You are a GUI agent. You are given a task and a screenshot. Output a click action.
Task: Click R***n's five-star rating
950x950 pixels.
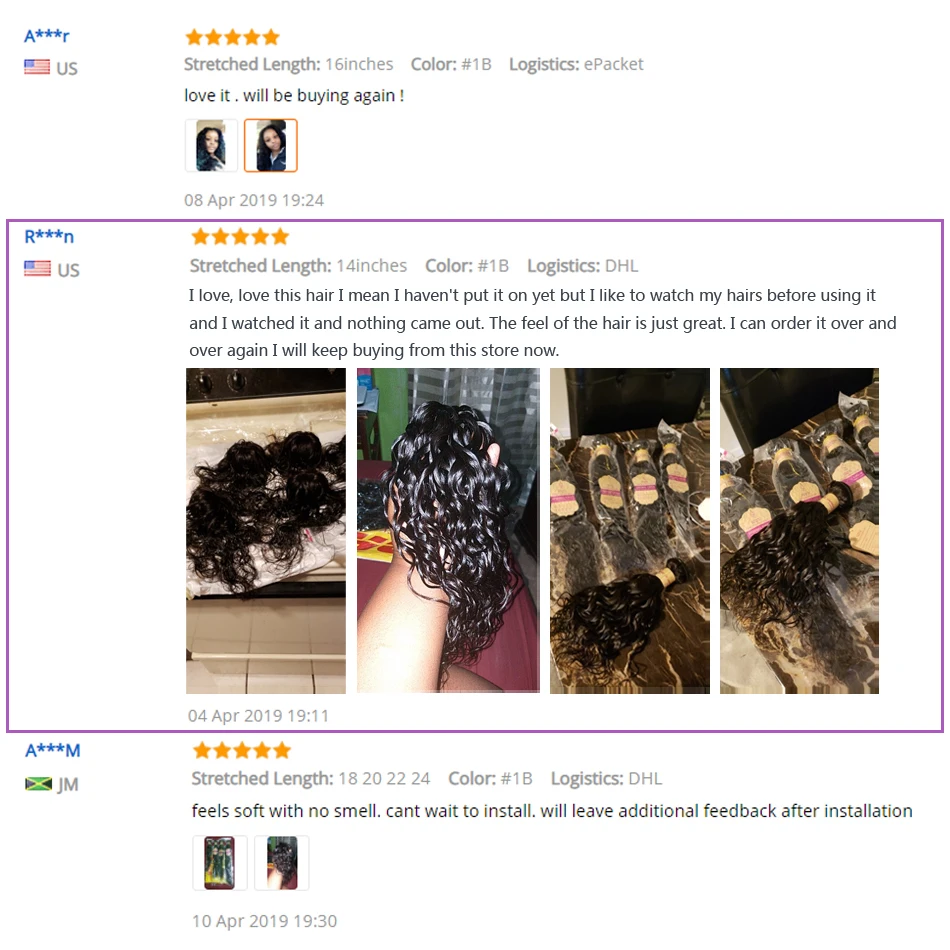[241, 236]
